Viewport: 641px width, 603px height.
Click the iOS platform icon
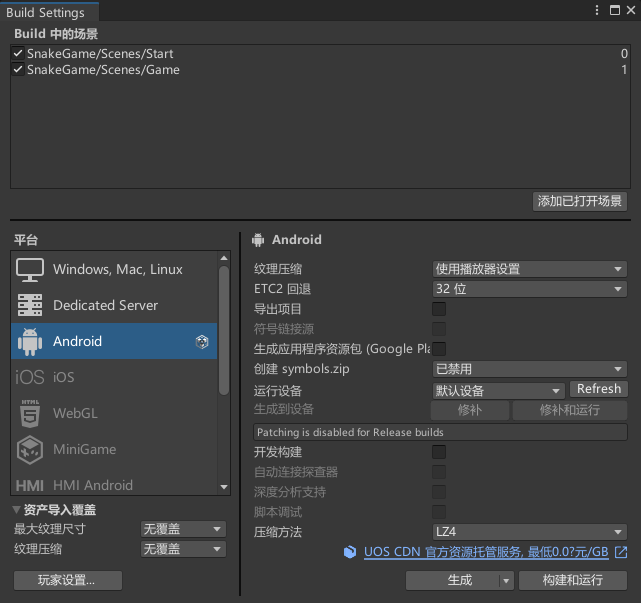[x=29, y=377]
